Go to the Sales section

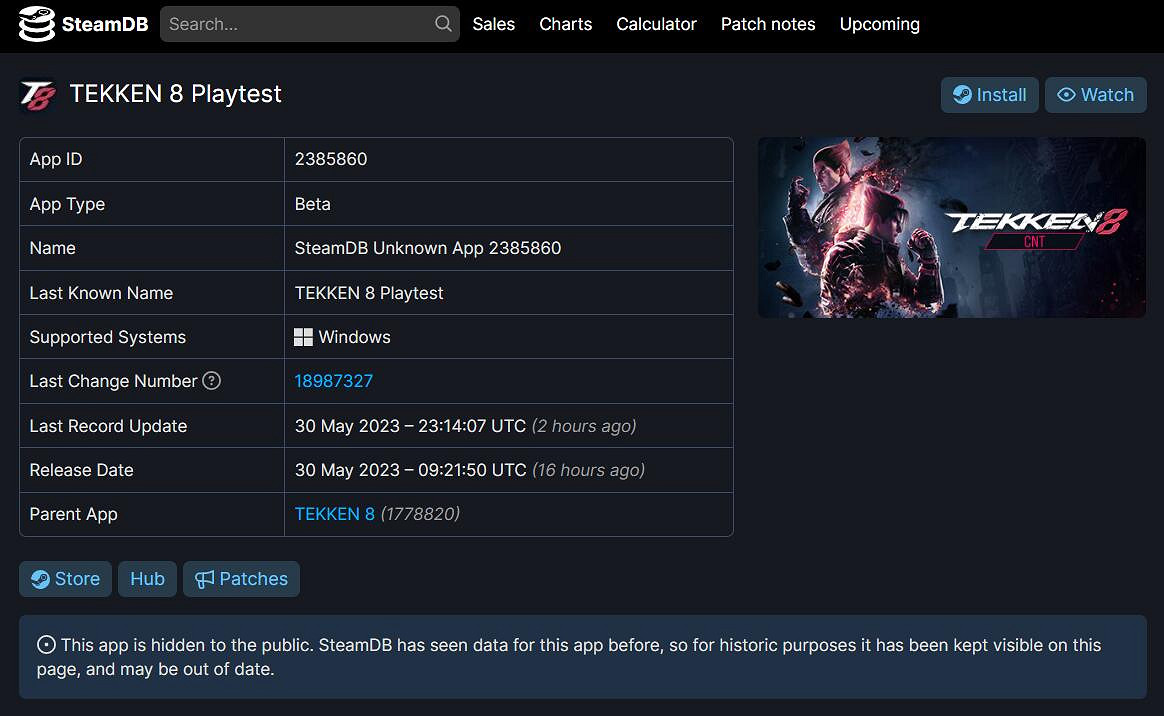pos(493,24)
